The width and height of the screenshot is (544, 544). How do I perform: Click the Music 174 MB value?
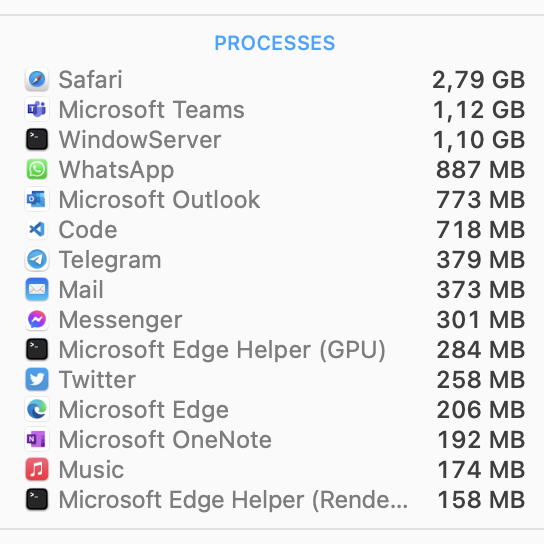pos(481,469)
